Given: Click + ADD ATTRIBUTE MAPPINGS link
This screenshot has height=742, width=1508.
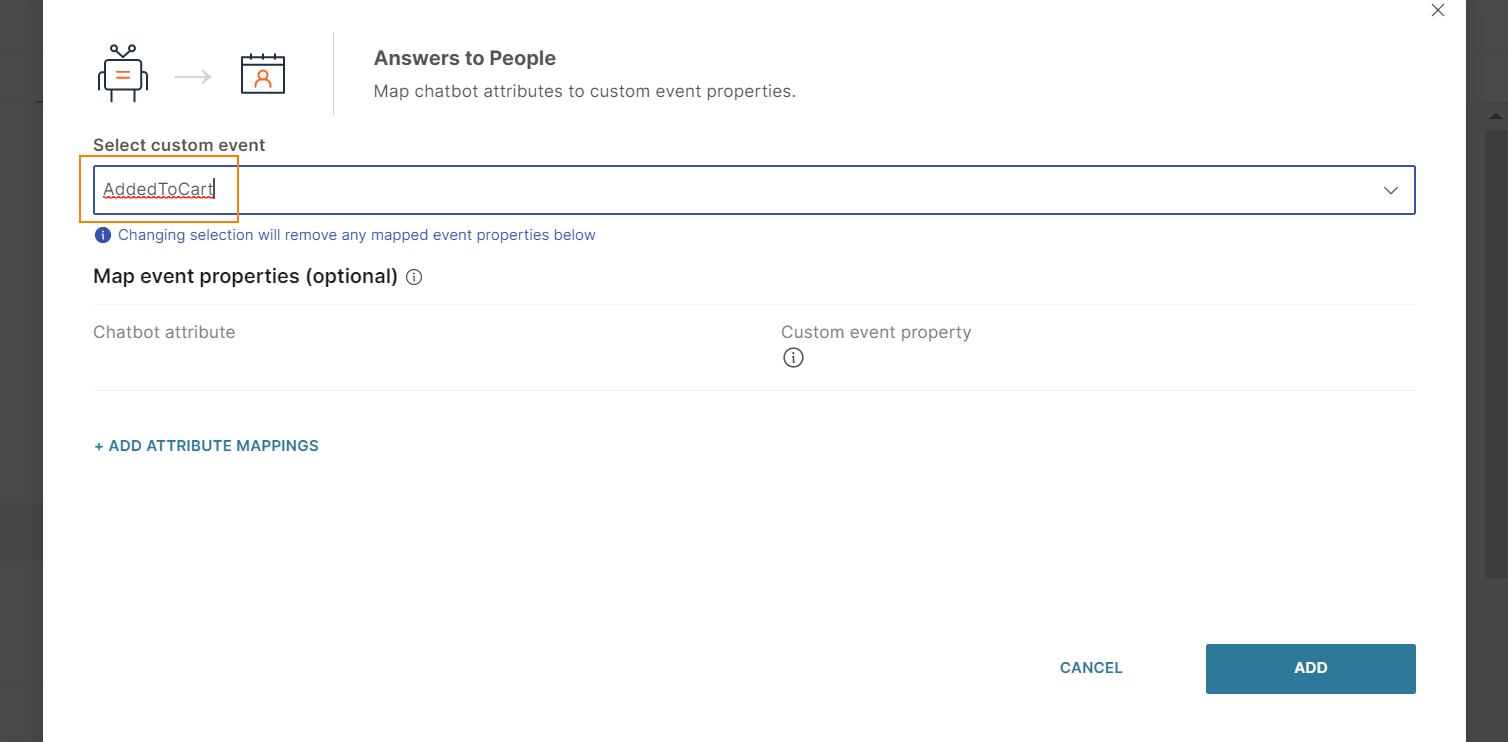Looking at the screenshot, I should coord(206,446).
